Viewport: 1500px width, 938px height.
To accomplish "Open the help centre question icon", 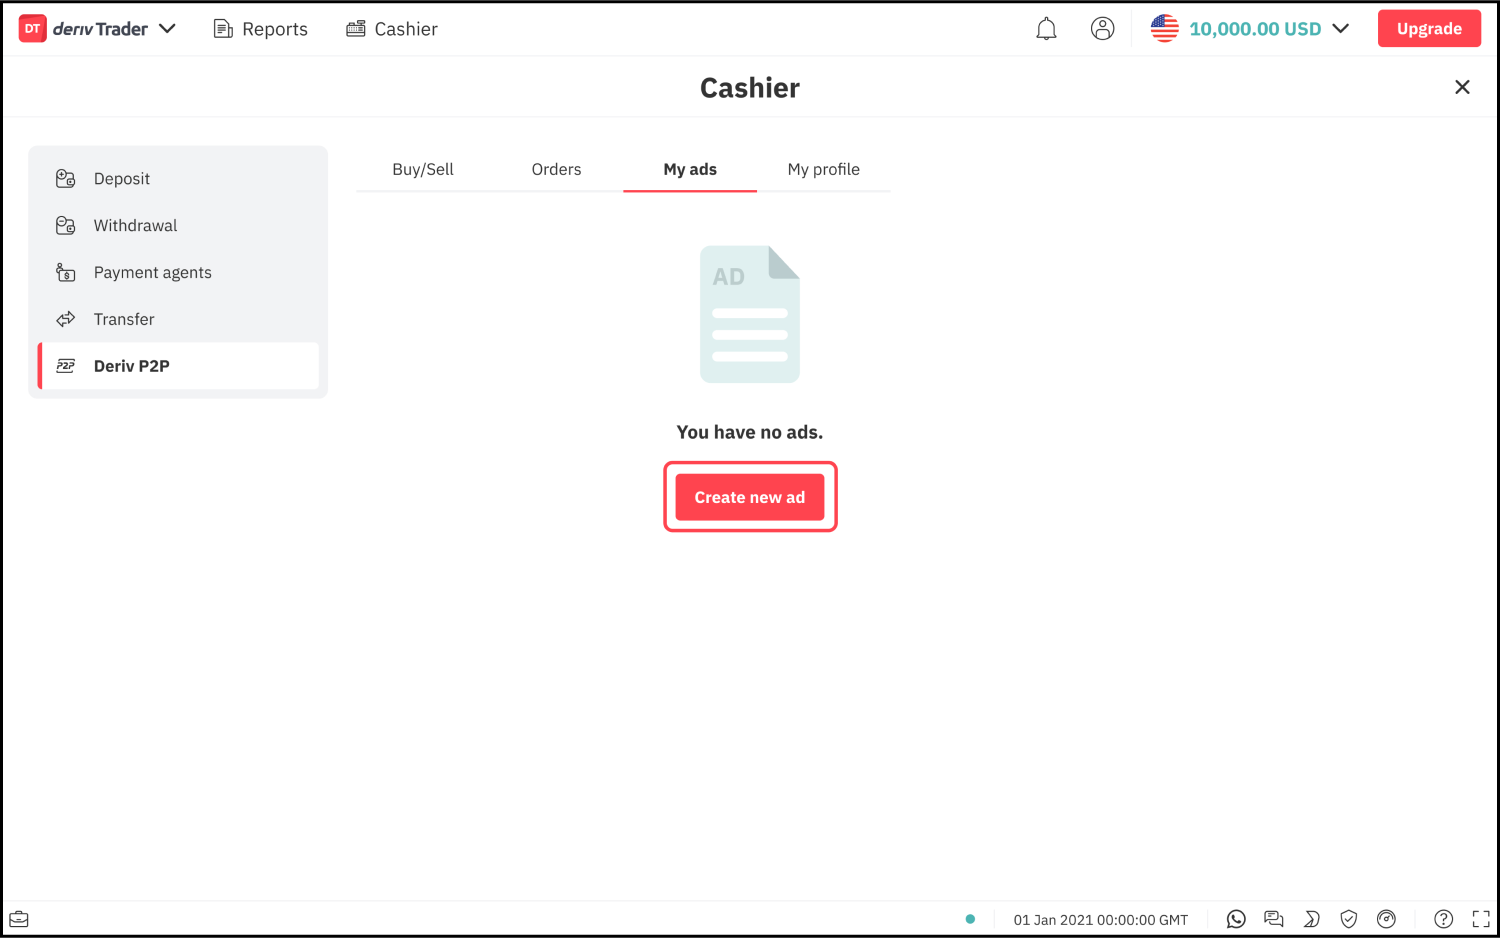I will point(1443,919).
